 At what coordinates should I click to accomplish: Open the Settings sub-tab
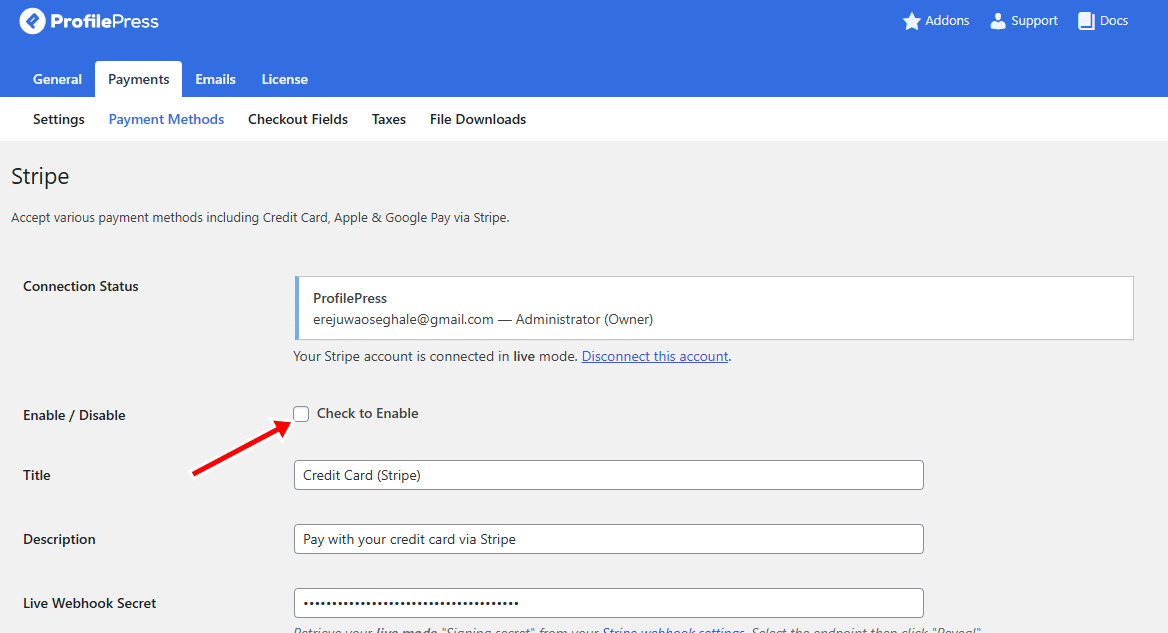click(59, 119)
